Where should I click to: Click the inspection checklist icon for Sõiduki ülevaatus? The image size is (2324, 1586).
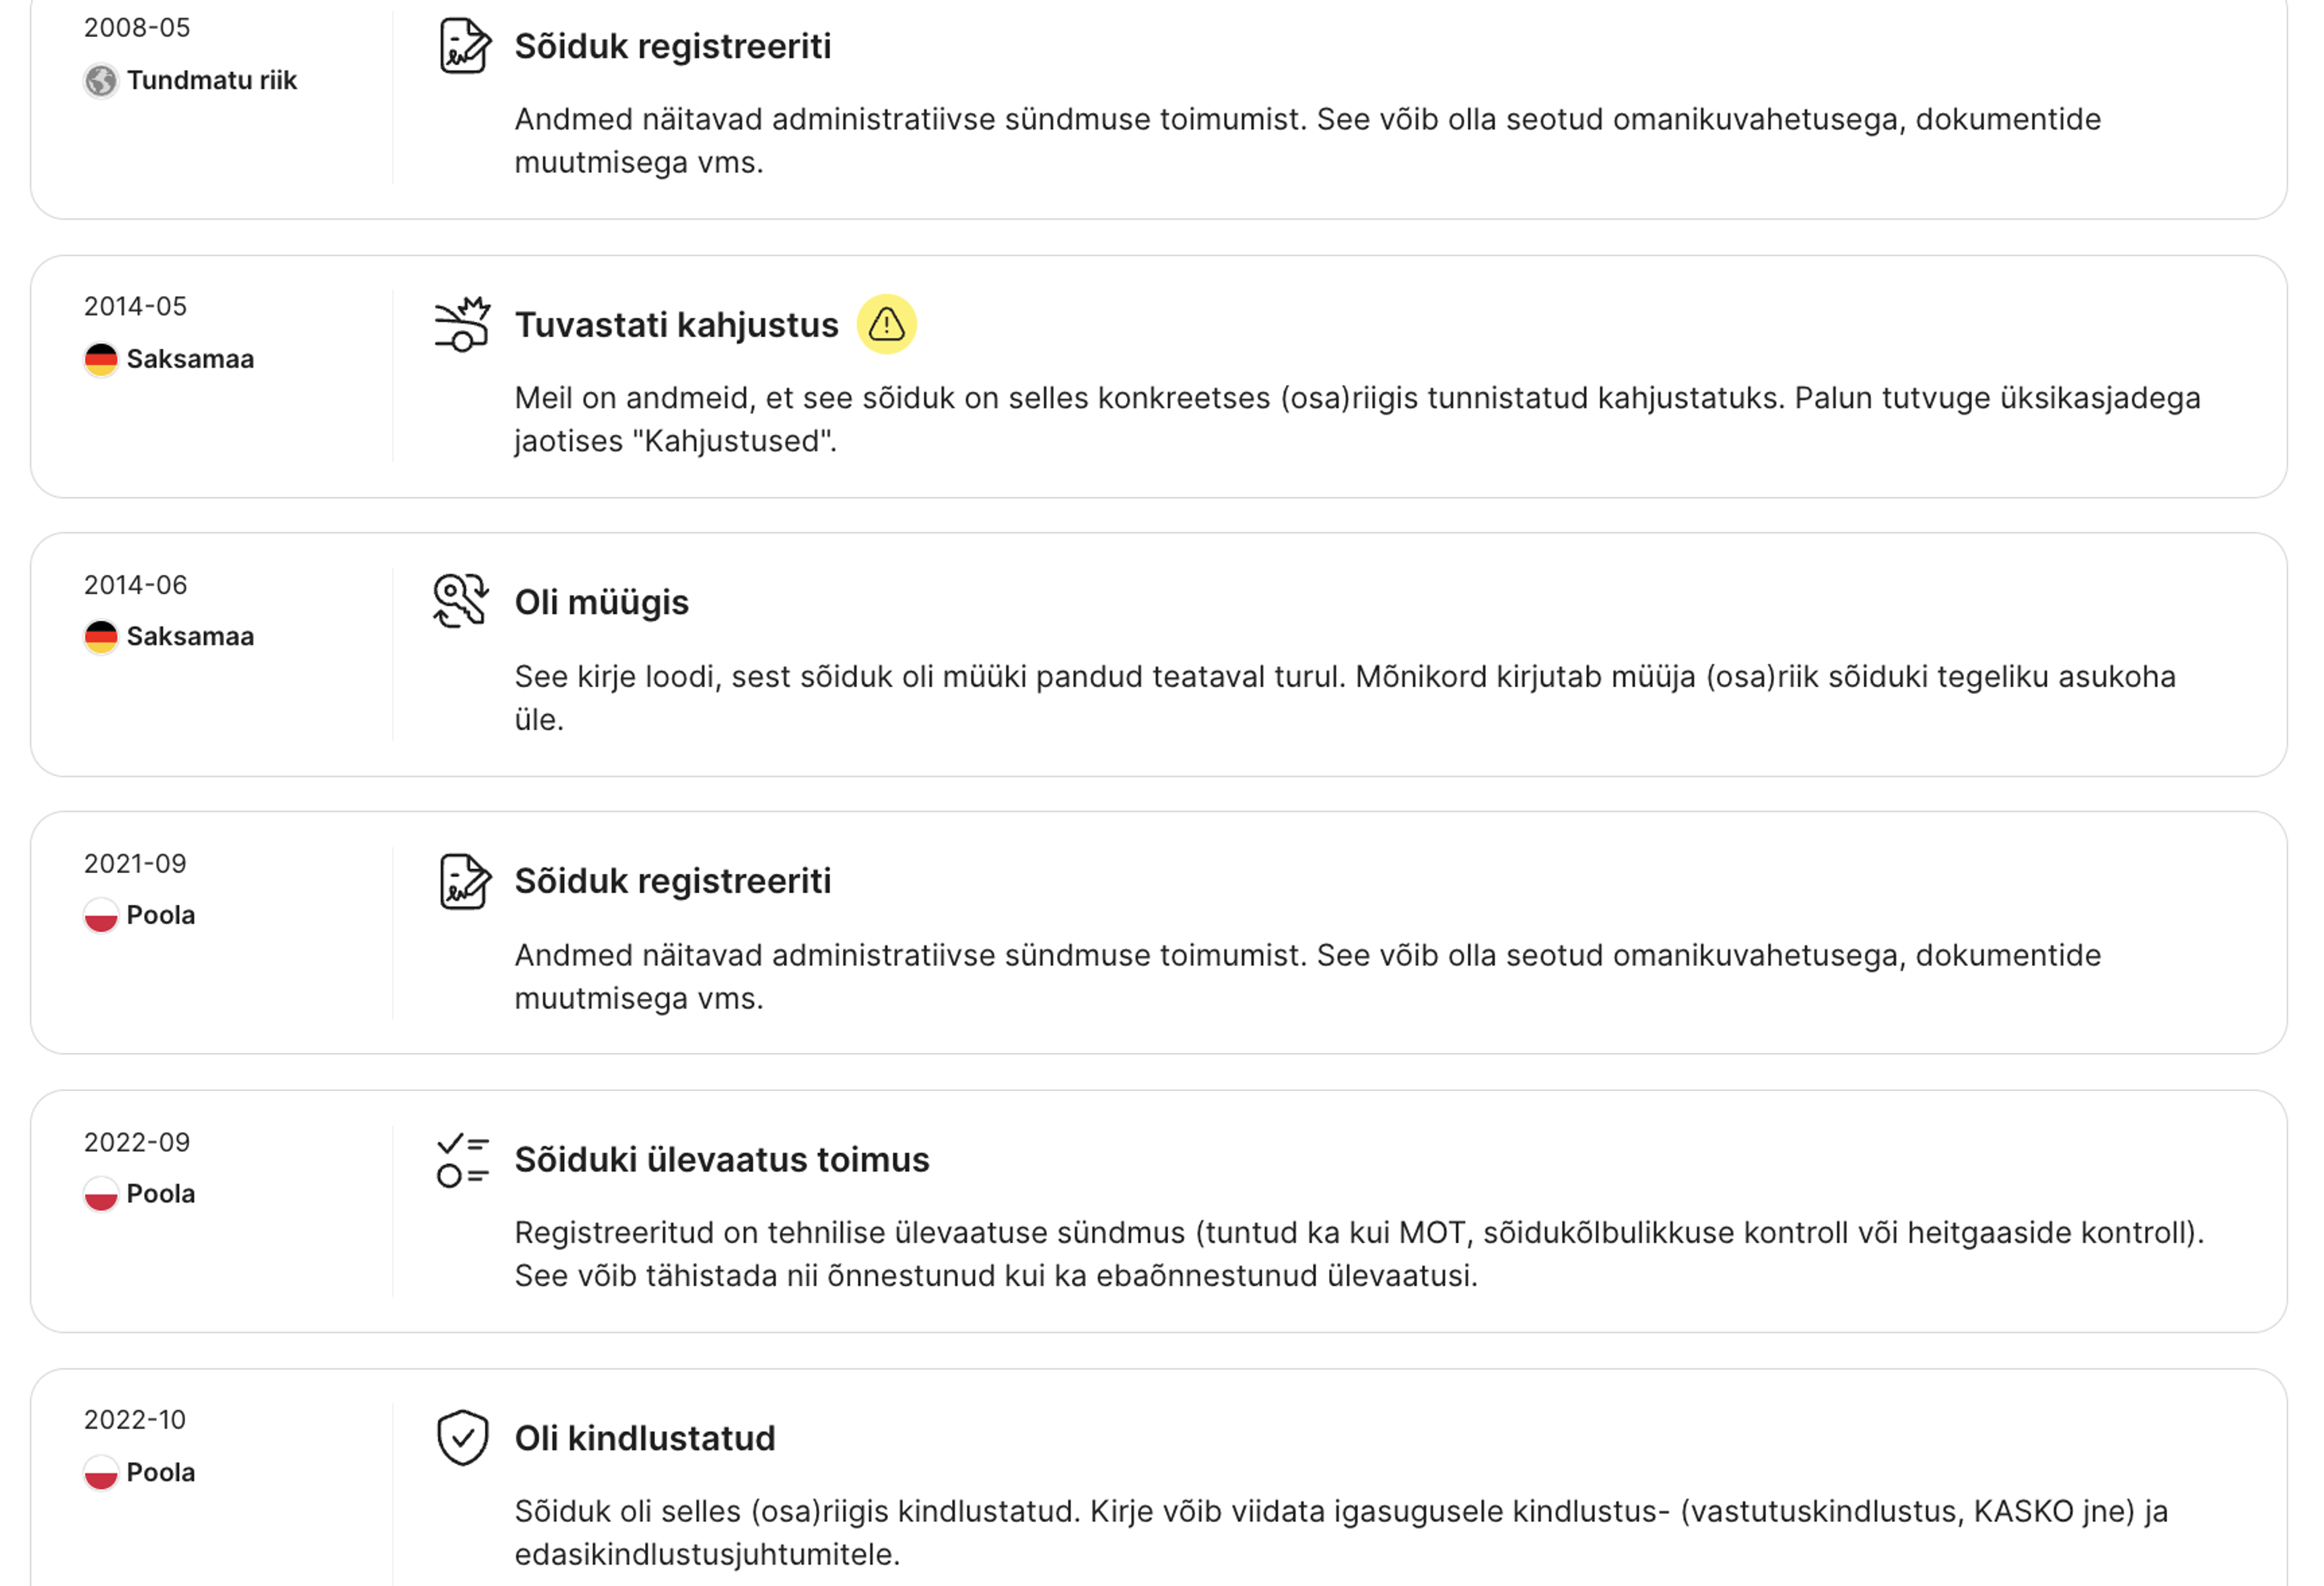(462, 1159)
